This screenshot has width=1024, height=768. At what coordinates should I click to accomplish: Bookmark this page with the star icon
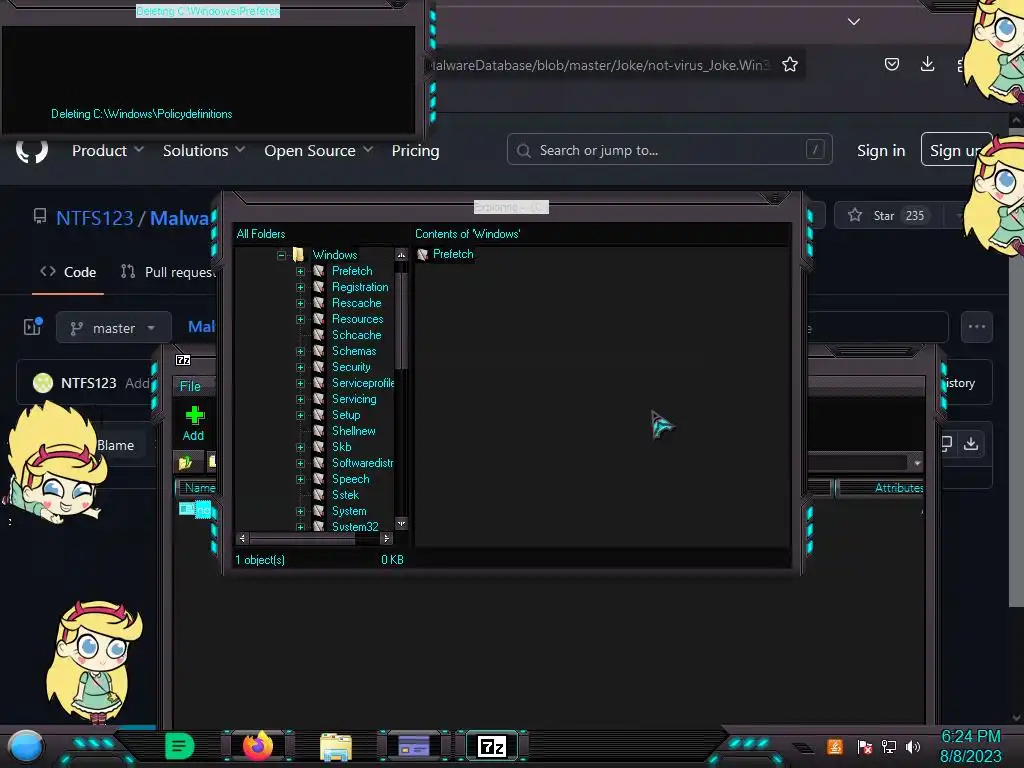point(790,64)
